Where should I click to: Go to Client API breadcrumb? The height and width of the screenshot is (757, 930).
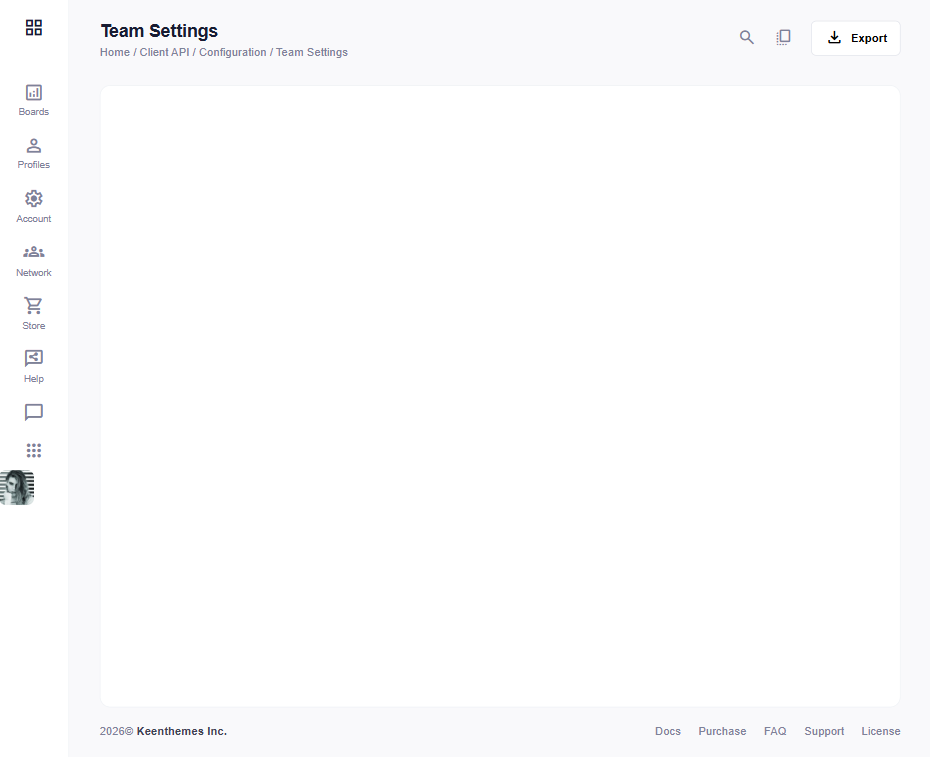pyautogui.click(x=164, y=52)
